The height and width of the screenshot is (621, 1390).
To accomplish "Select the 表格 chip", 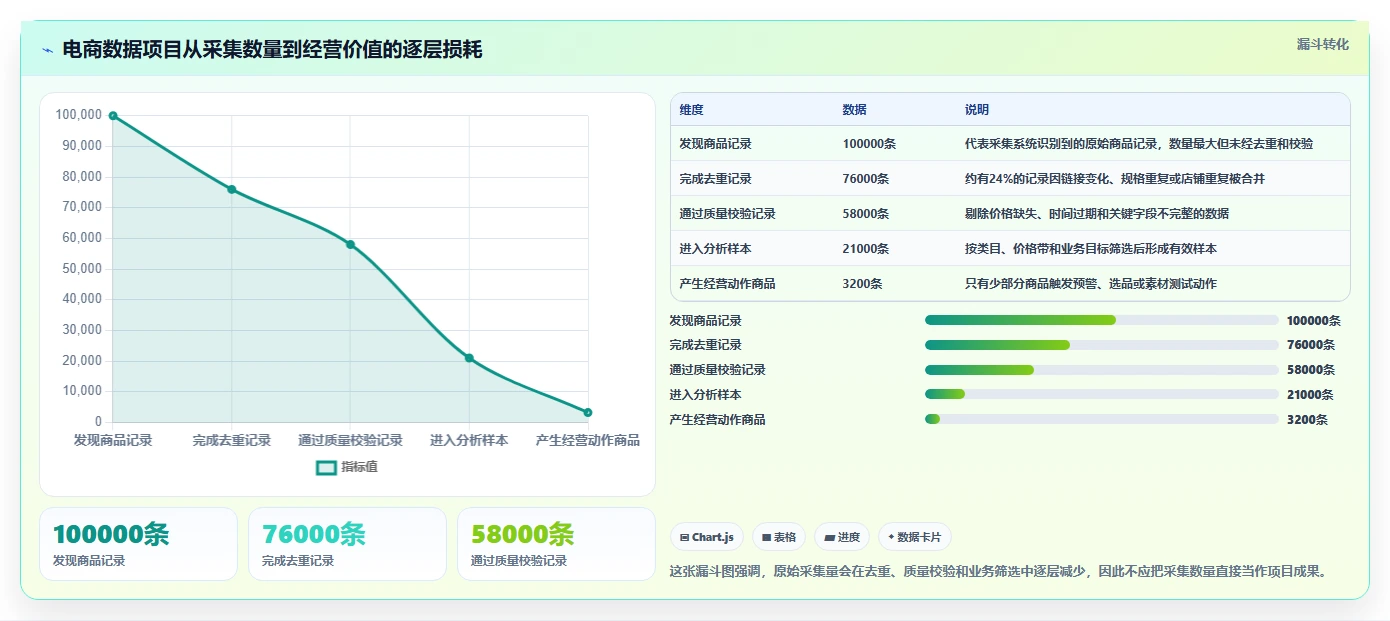I will (x=779, y=537).
